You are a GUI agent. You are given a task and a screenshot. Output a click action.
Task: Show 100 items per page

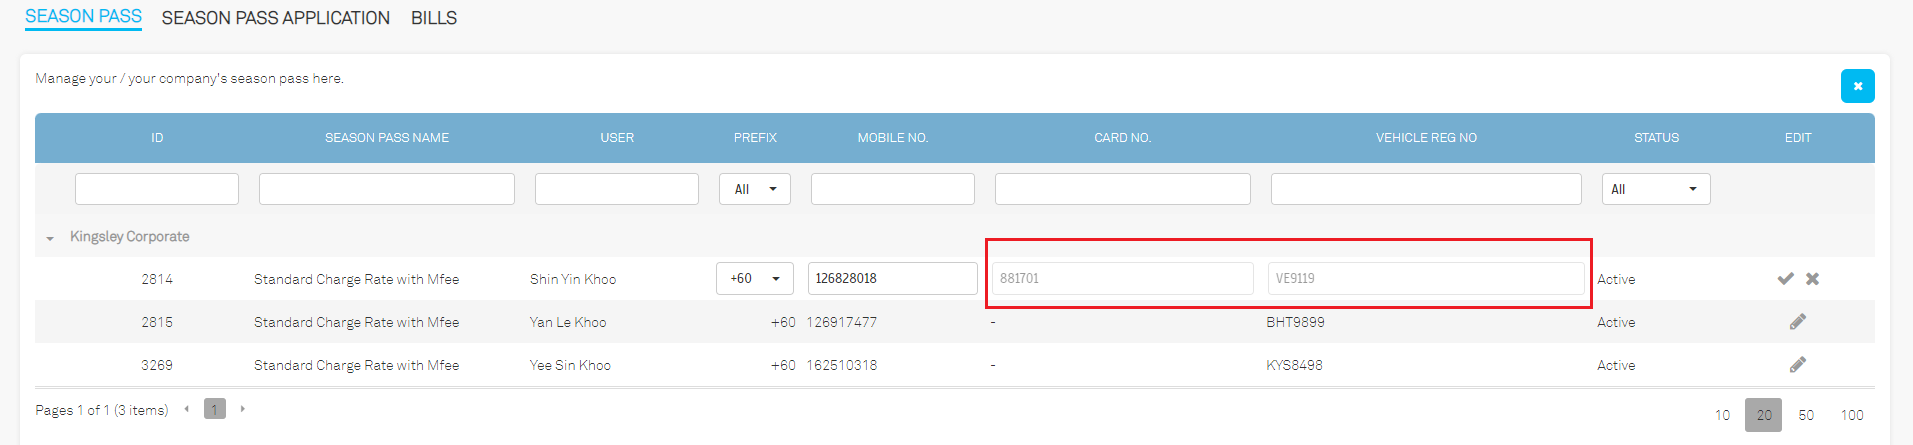click(x=1851, y=415)
